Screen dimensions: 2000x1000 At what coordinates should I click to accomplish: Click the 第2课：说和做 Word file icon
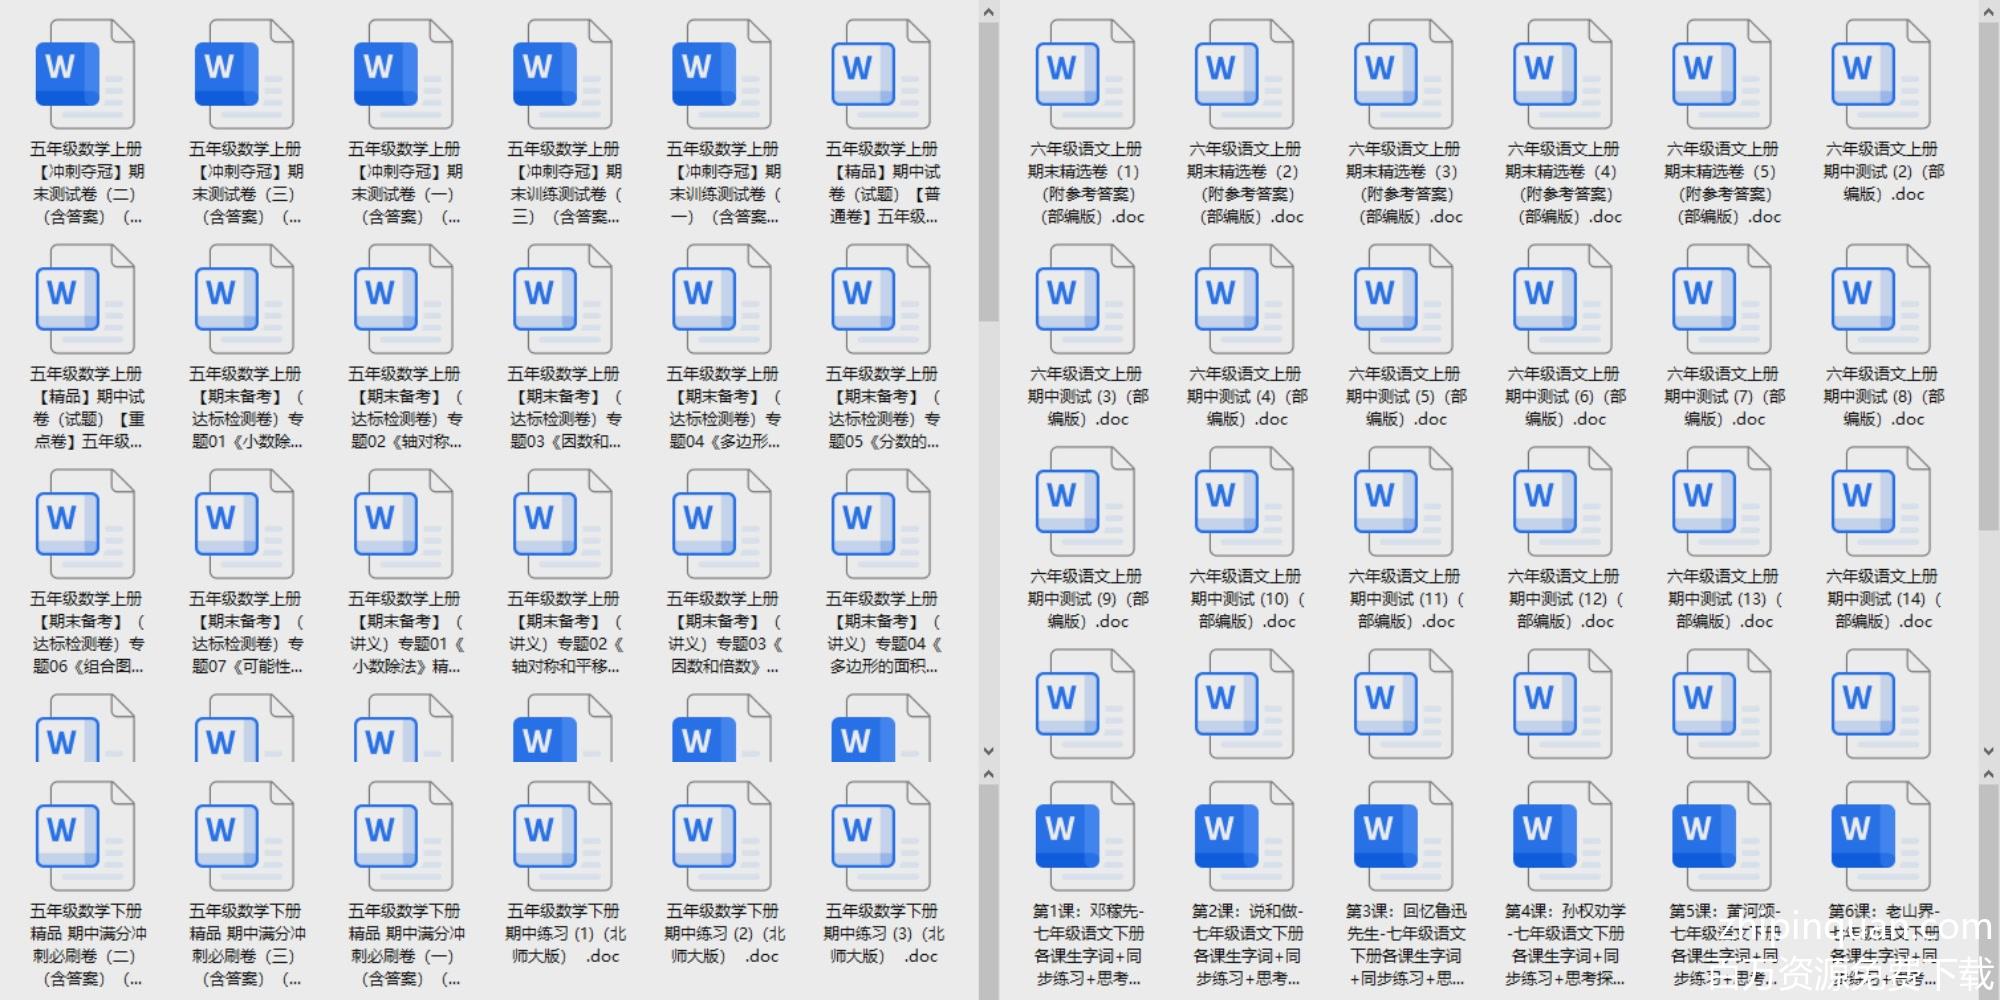[1244, 836]
